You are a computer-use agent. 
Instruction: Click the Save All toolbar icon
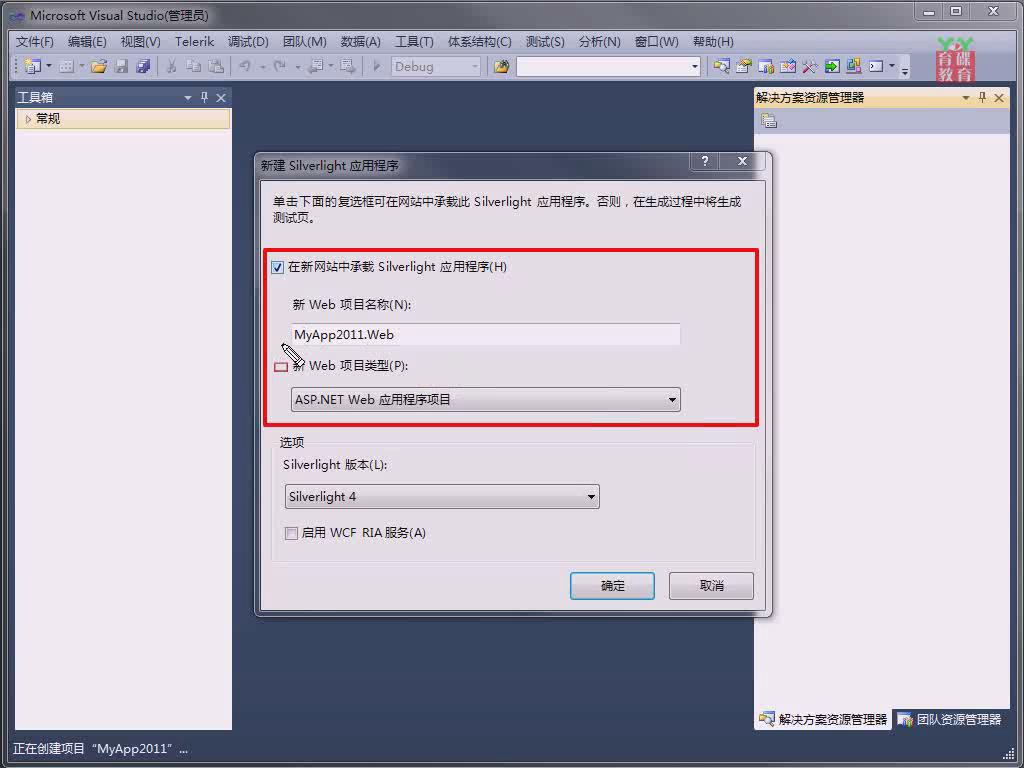143,66
